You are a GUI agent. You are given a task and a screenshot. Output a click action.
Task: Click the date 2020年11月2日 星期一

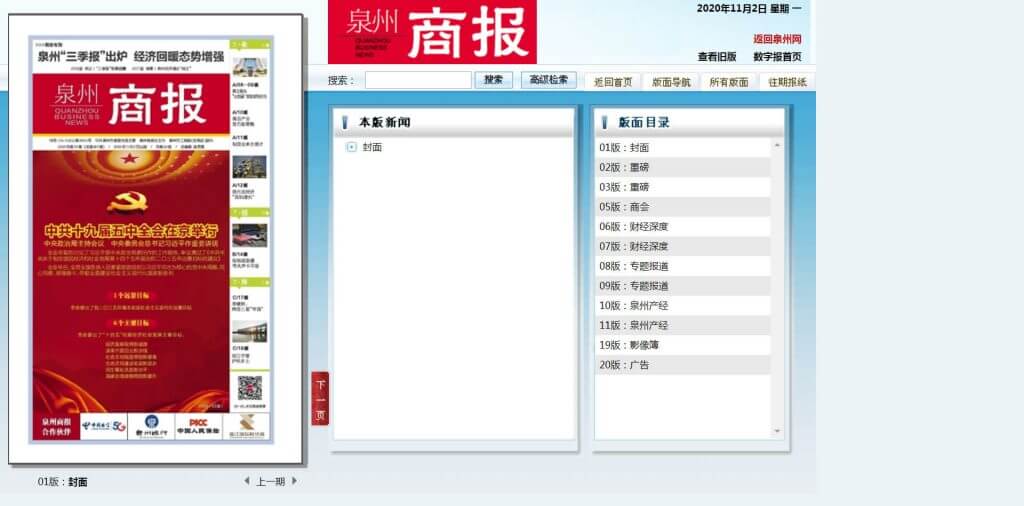point(749,8)
